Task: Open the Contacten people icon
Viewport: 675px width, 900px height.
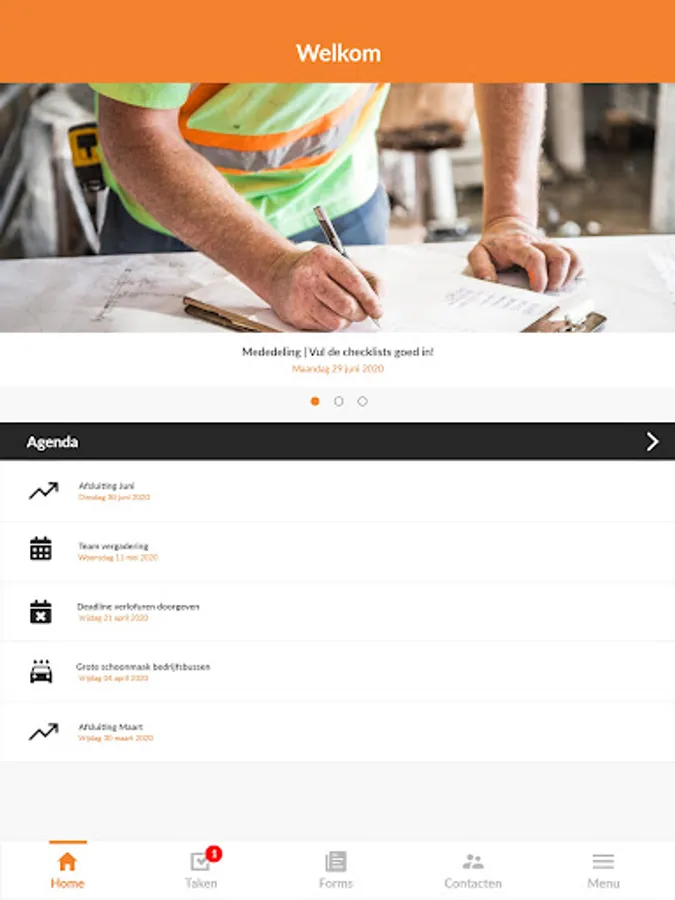Action: (x=473, y=861)
